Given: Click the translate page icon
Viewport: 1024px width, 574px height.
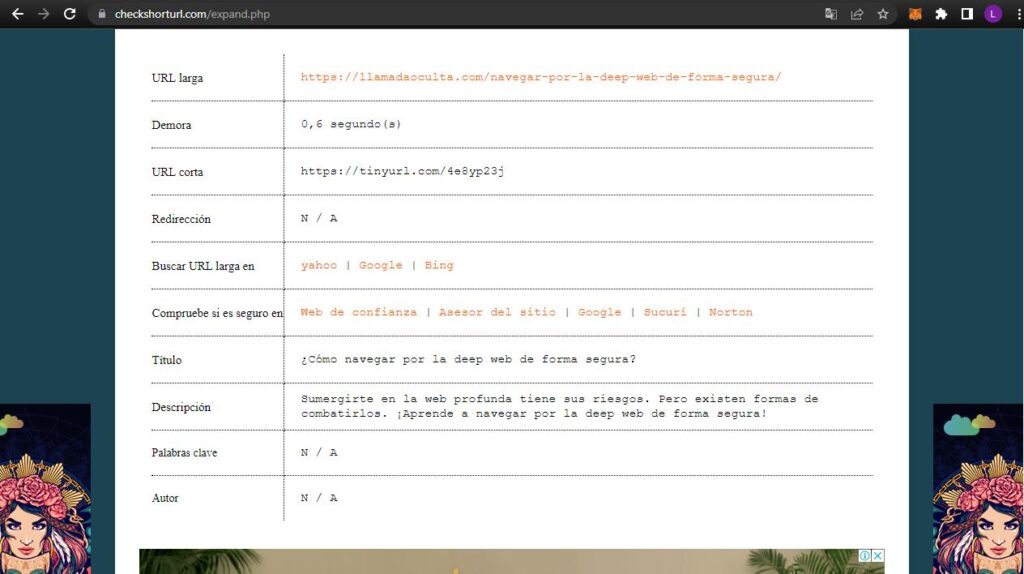Looking at the screenshot, I should (831, 14).
